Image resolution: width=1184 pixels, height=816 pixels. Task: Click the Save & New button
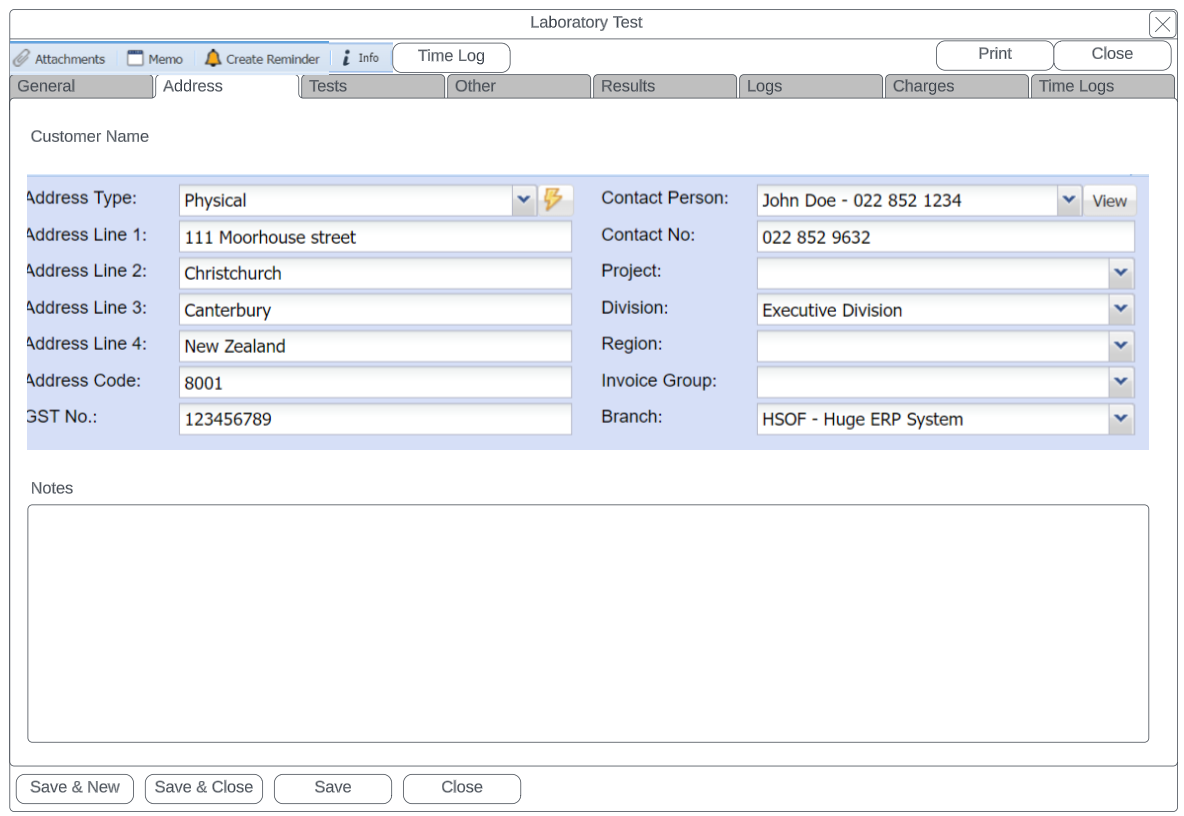75,788
